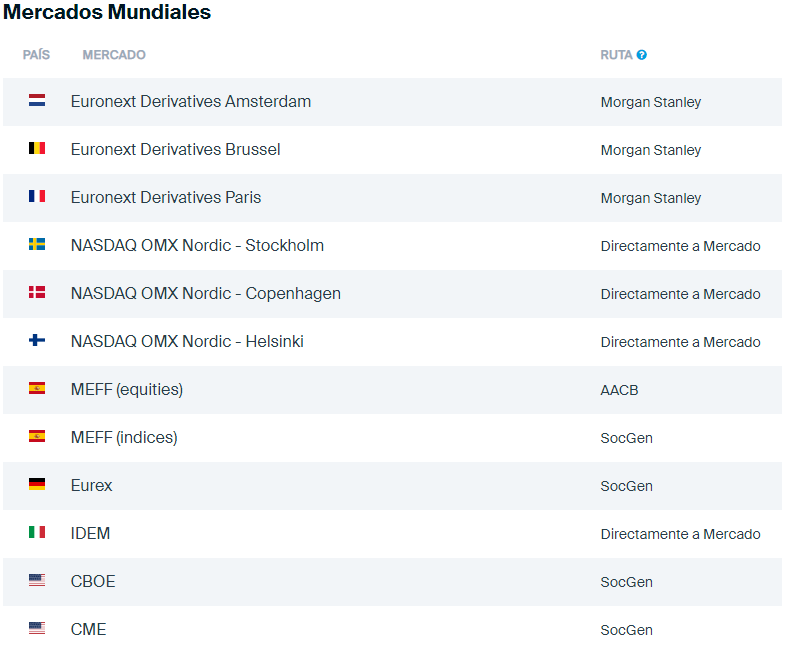Click the Mercados Mundiales heading

[x=107, y=13]
